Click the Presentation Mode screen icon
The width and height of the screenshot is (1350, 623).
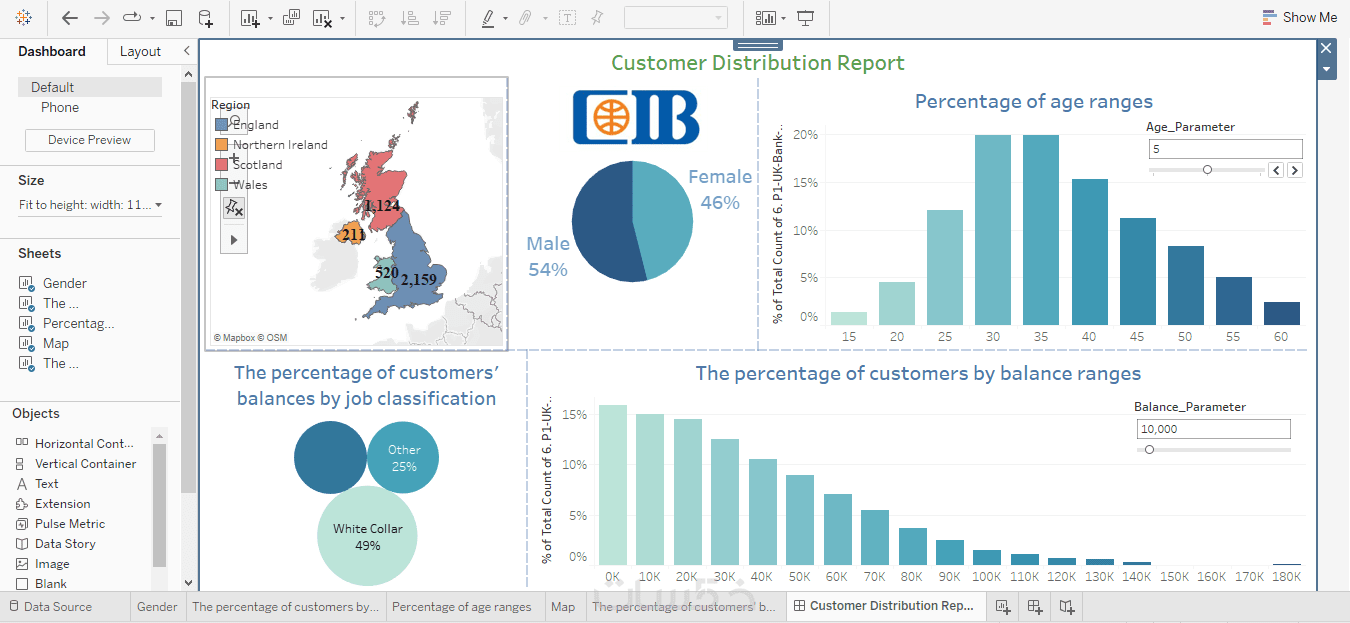(x=806, y=18)
